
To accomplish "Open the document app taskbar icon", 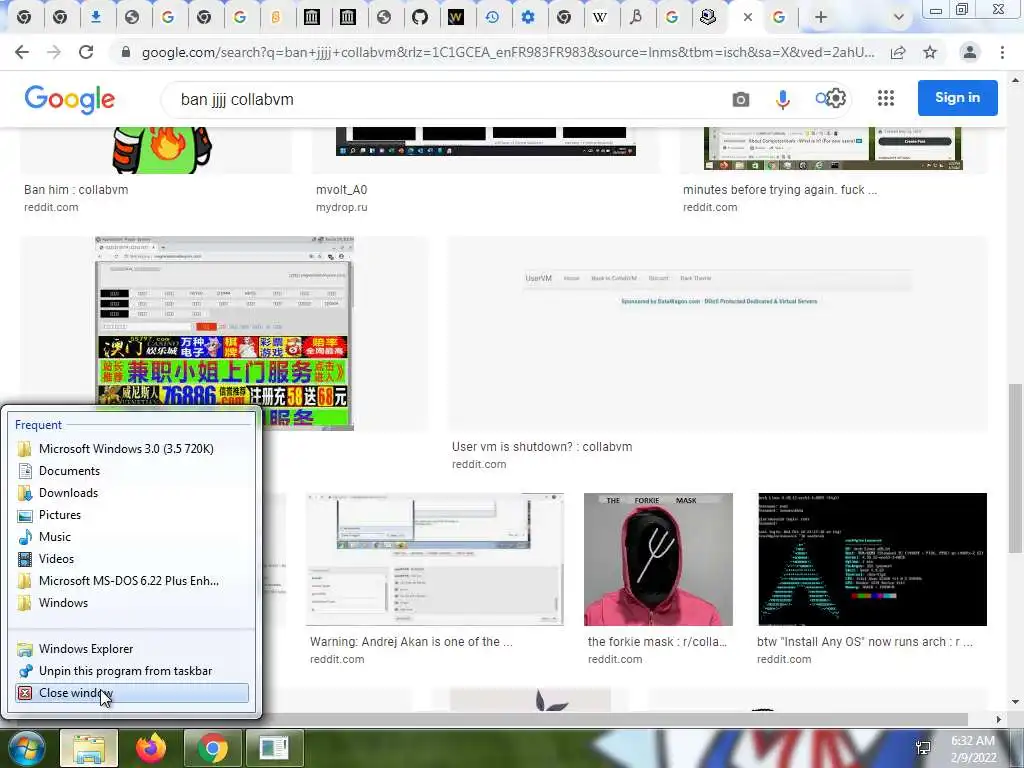I will pos(274,748).
